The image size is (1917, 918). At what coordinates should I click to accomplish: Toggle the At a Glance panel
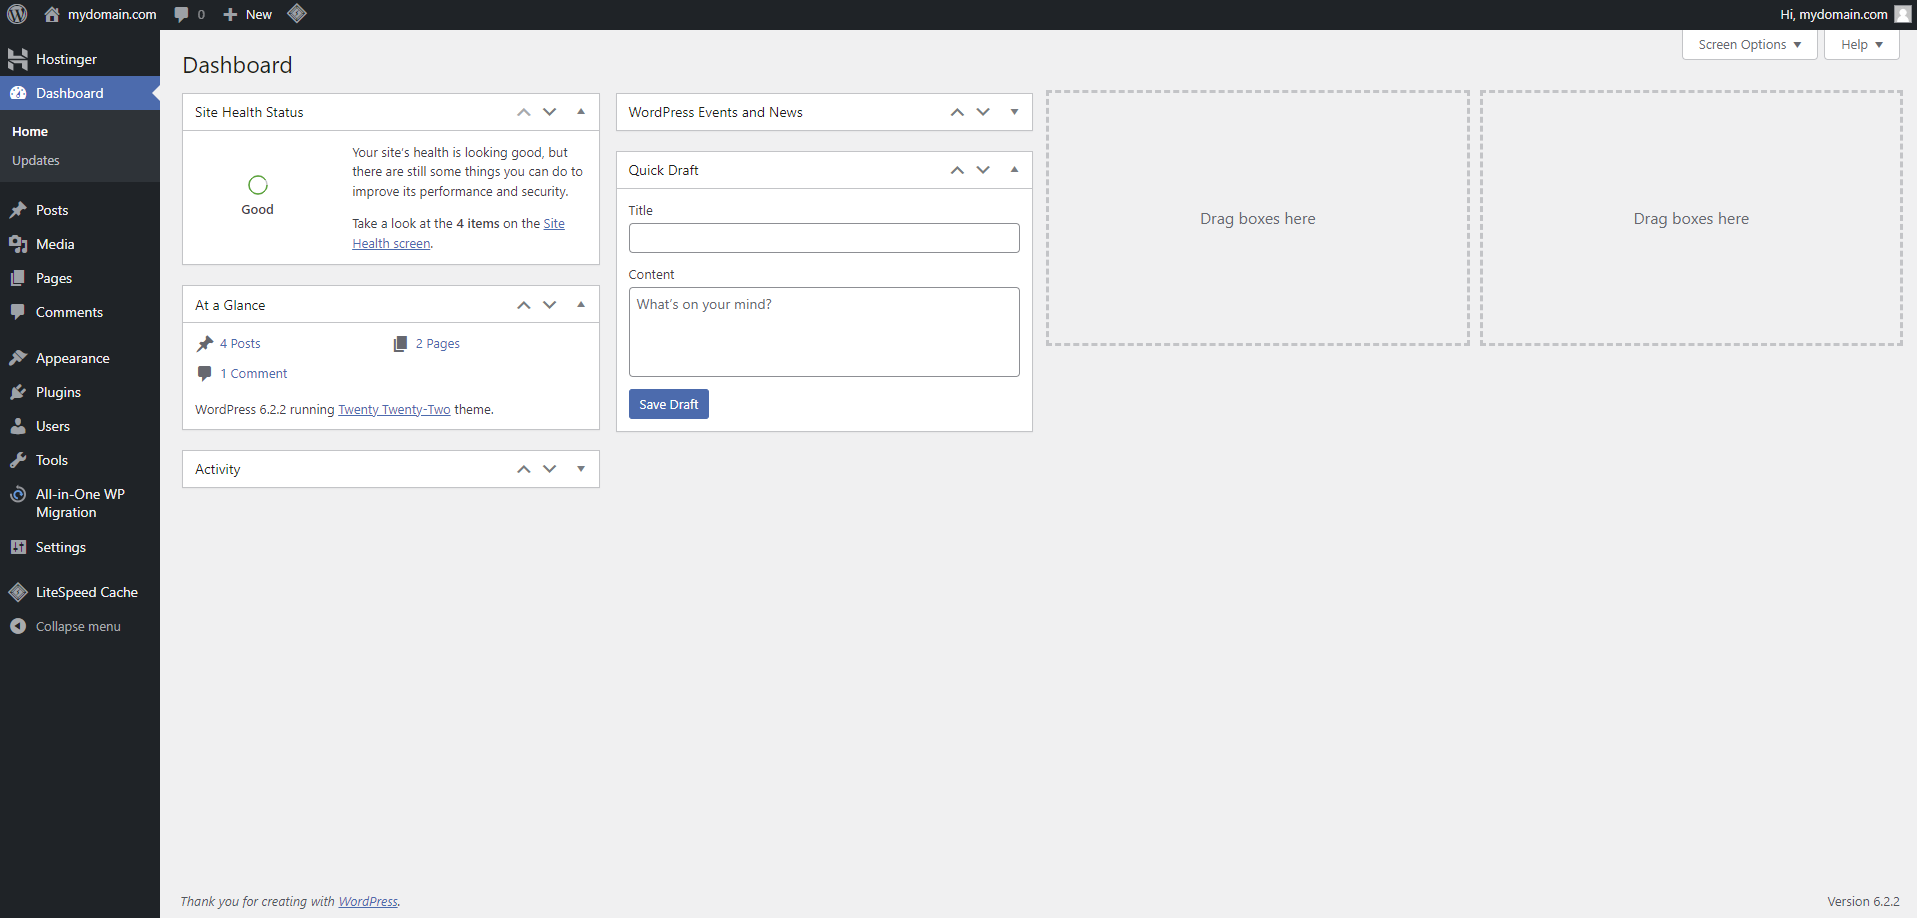(581, 305)
